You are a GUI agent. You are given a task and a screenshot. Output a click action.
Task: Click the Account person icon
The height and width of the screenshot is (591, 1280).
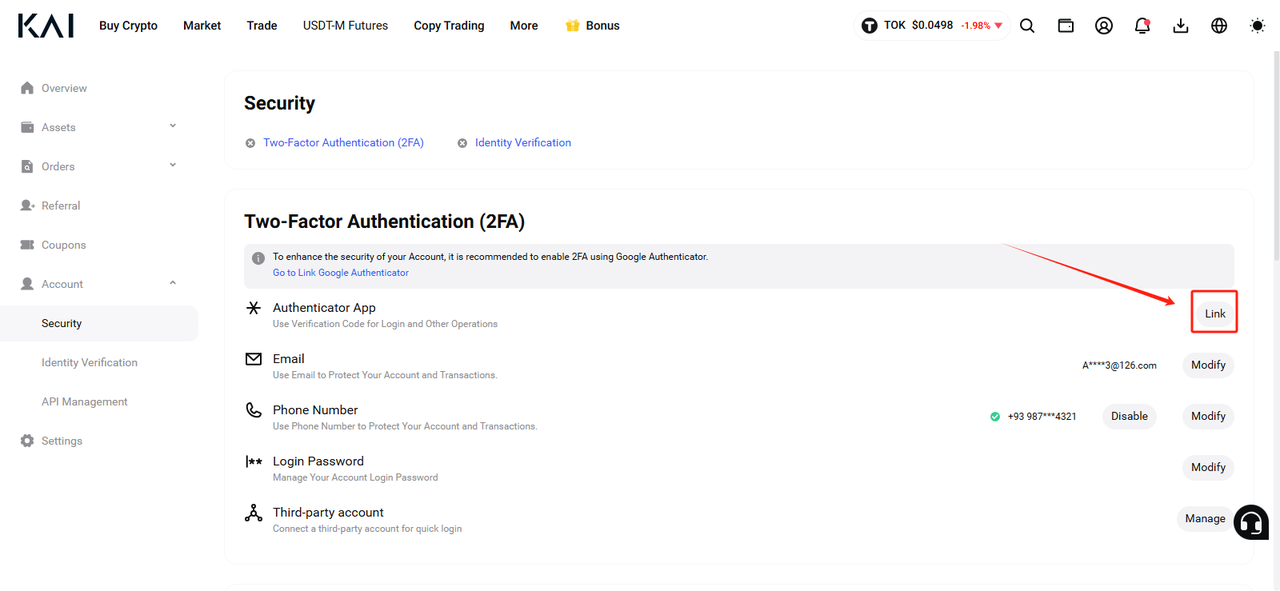(27, 284)
